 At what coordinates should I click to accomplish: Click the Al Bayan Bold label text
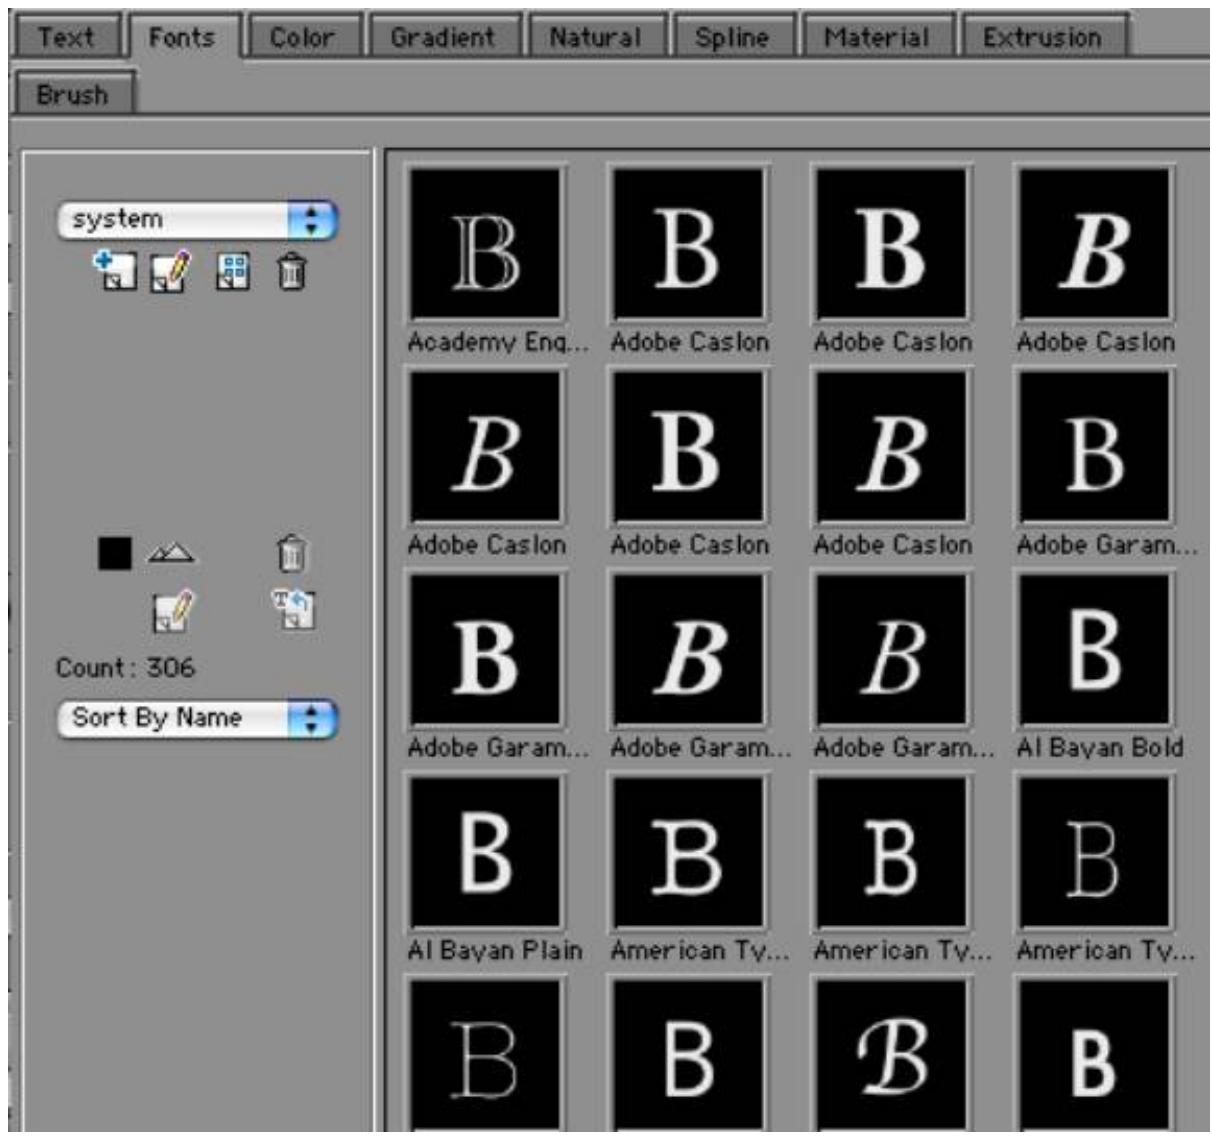coord(1099,748)
